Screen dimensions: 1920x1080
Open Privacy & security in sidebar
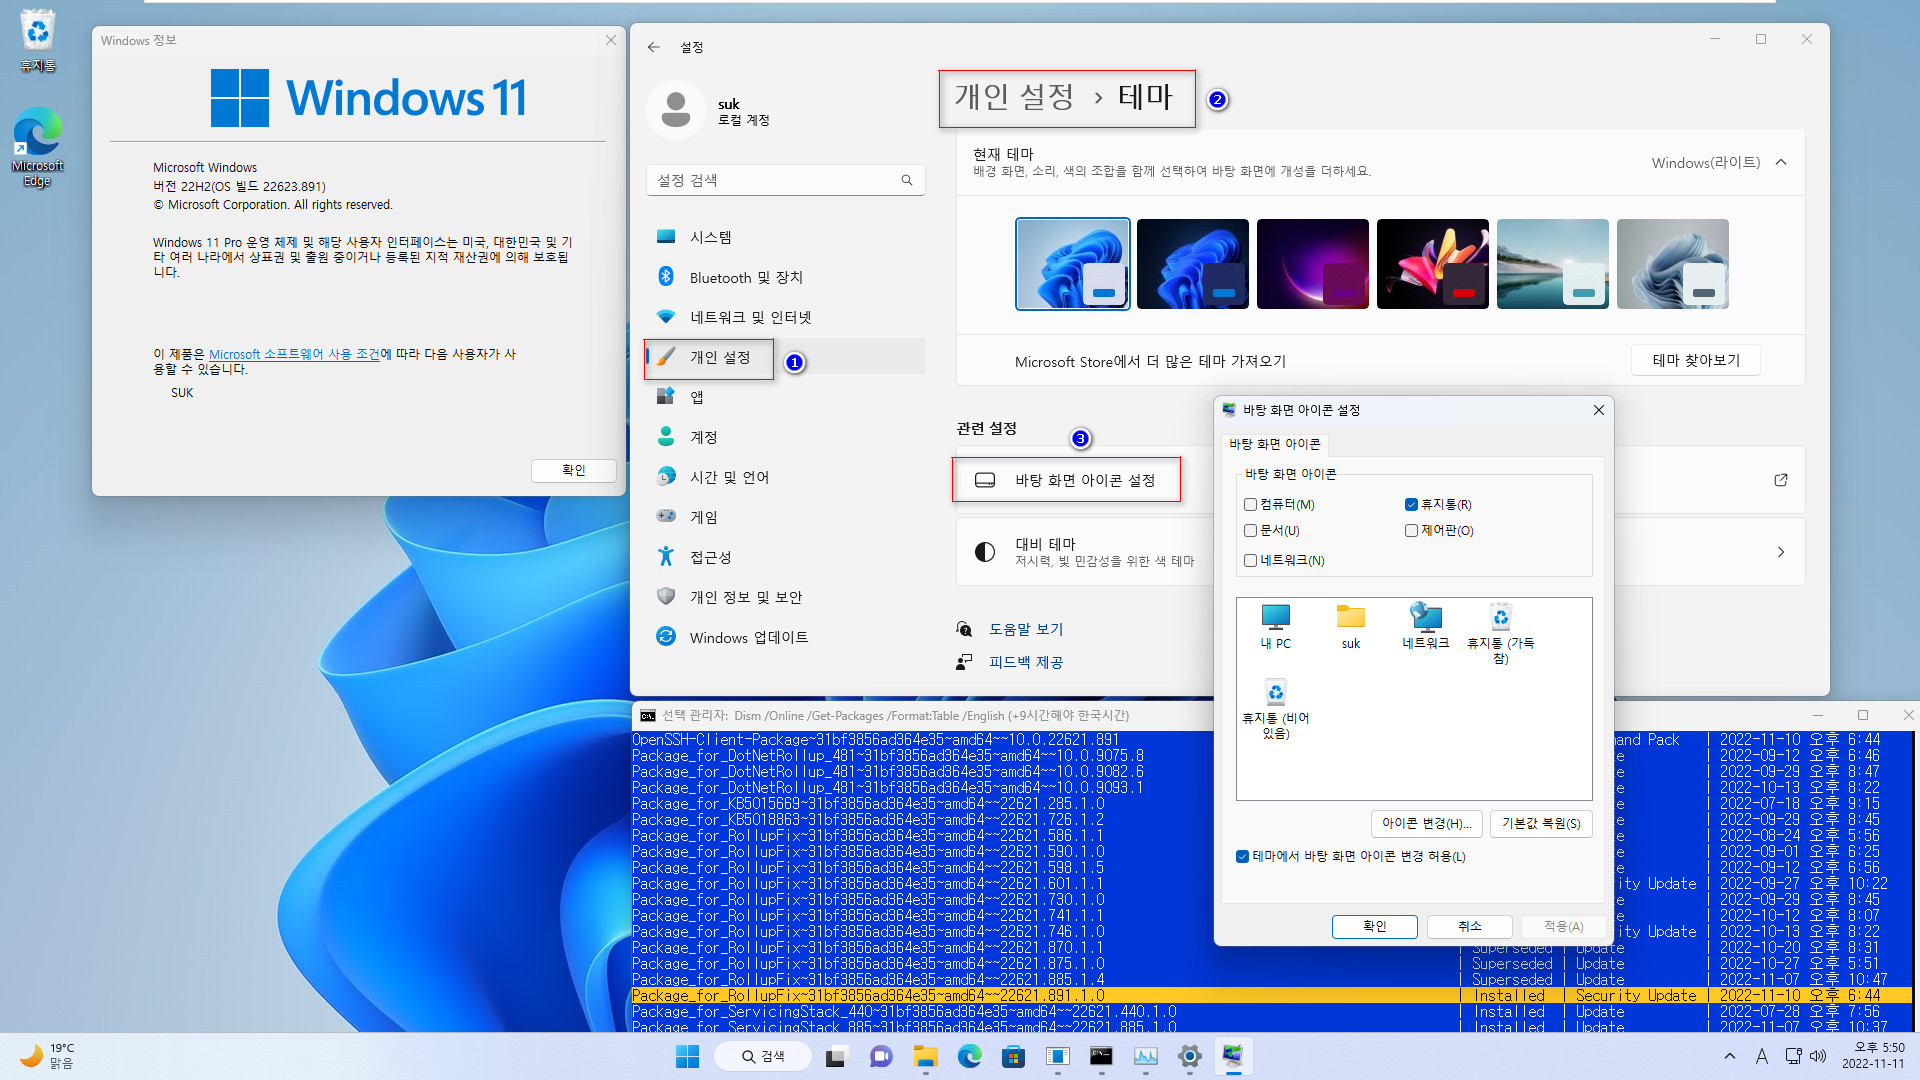click(785, 597)
